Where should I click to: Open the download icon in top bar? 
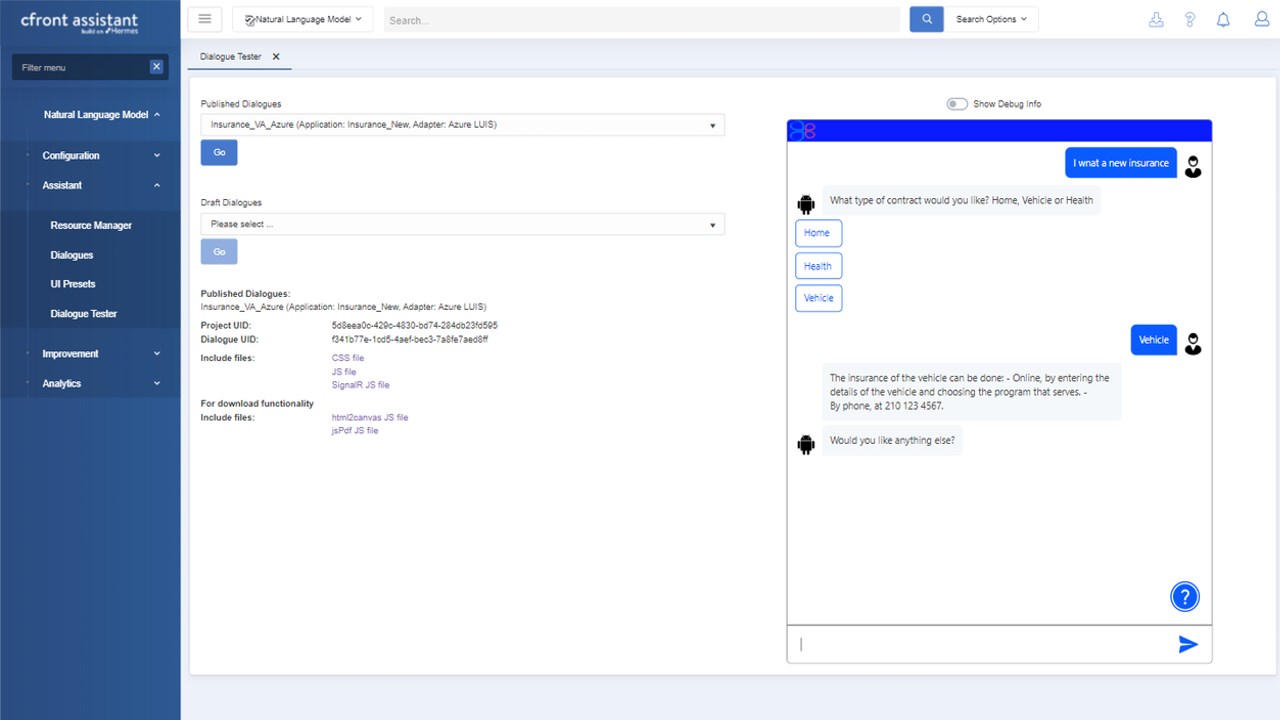[x=1156, y=19]
